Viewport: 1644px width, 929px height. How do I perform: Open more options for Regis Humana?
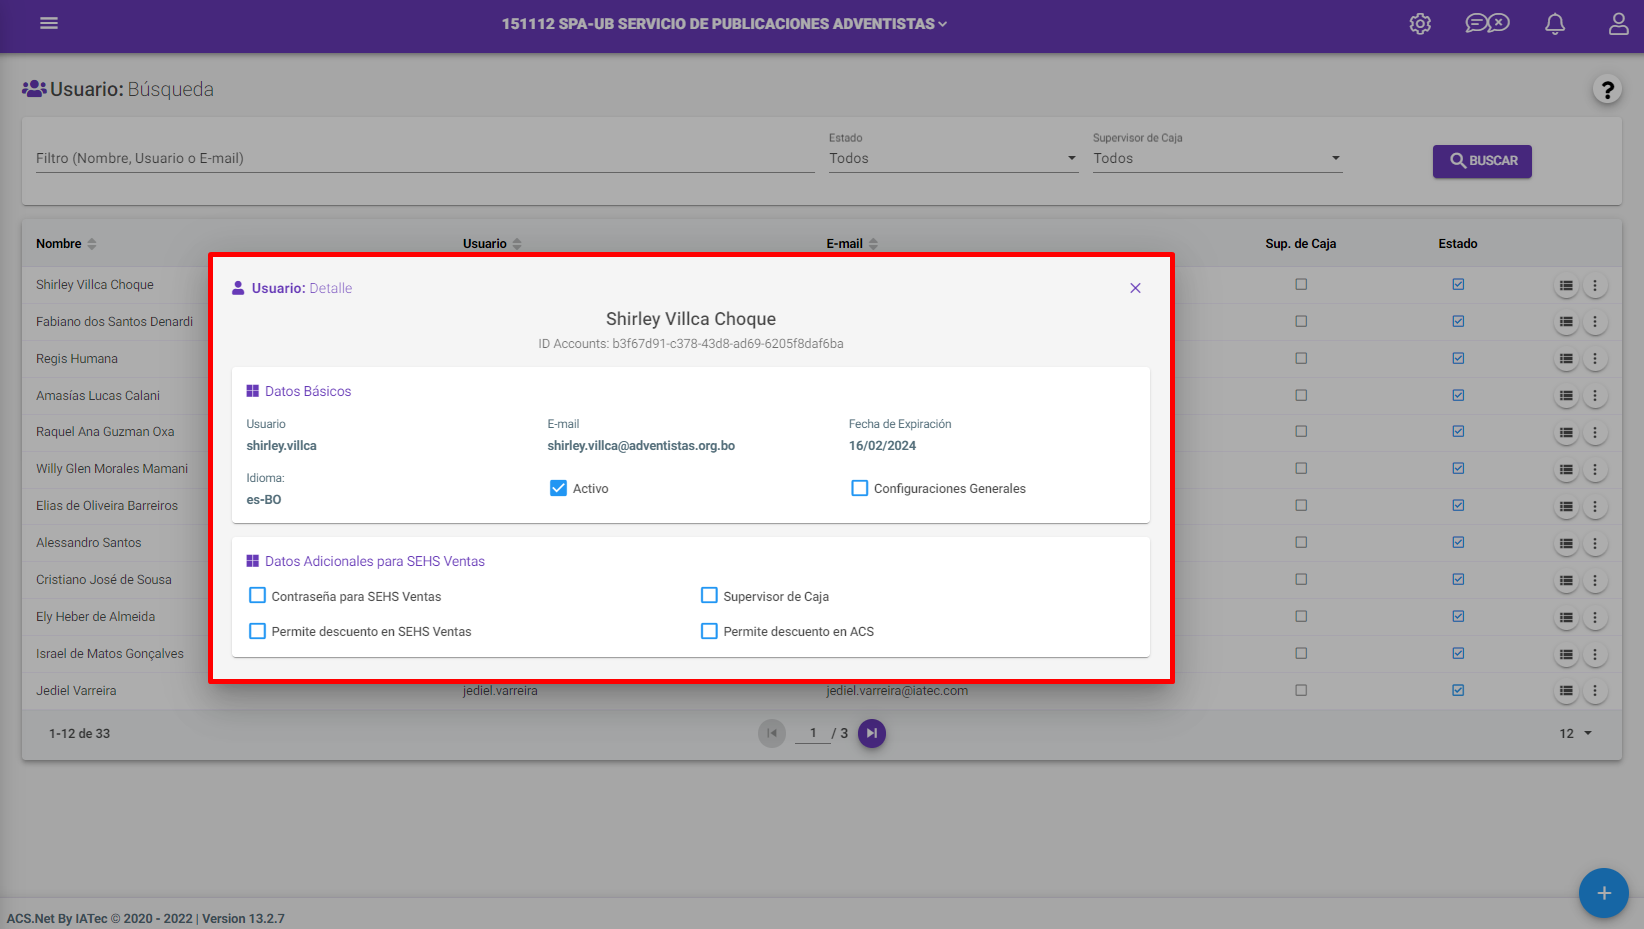click(1595, 360)
